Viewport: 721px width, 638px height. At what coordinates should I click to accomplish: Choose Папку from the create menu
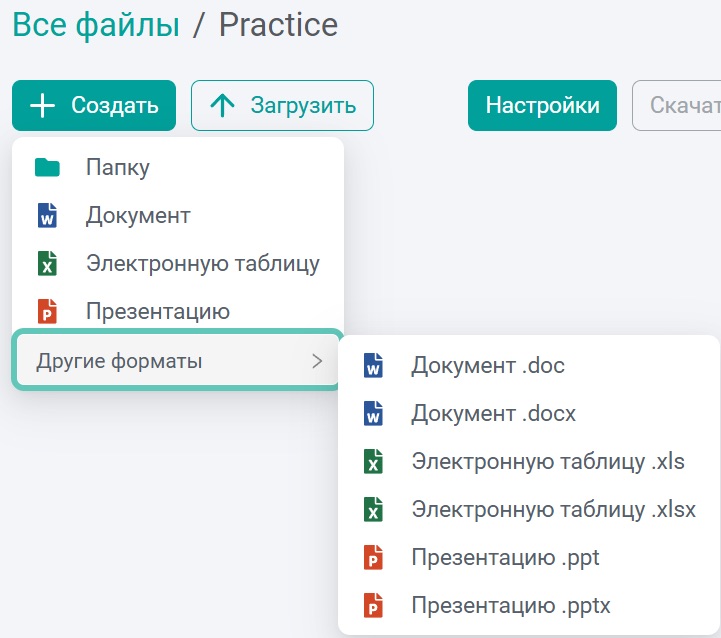178,167
